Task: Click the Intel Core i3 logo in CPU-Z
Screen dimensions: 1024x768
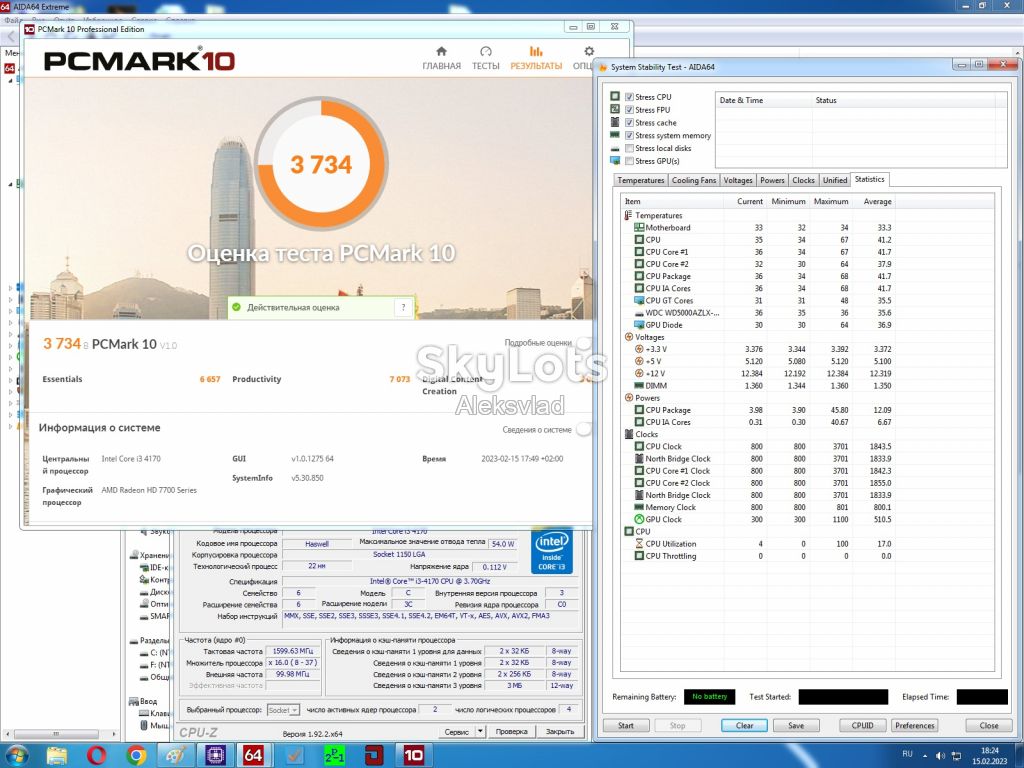Action: click(x=552, y=551)
